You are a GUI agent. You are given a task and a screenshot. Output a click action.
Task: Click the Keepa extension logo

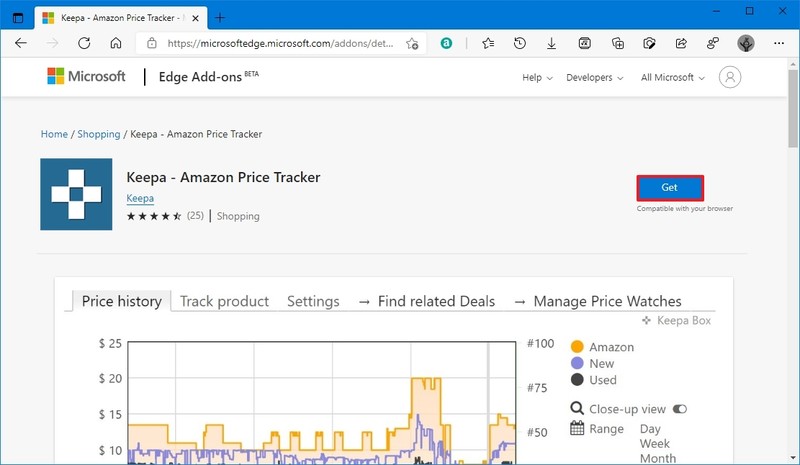tap(77, 194)
